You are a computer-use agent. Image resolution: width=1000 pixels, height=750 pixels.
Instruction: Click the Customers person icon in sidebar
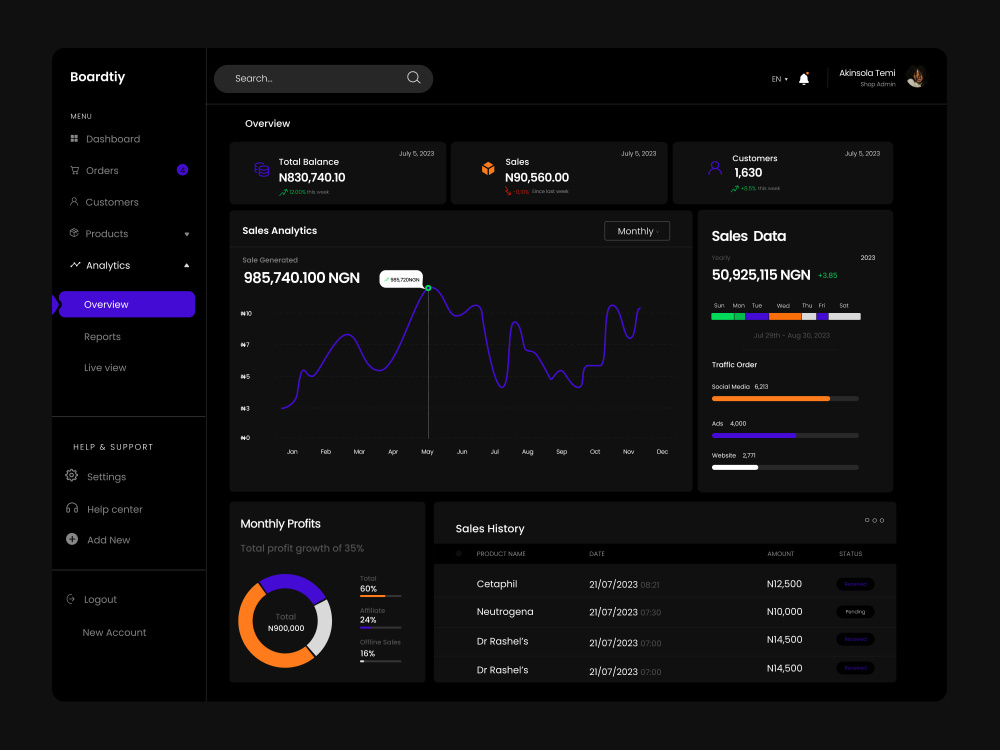click(x=74, y=202)
